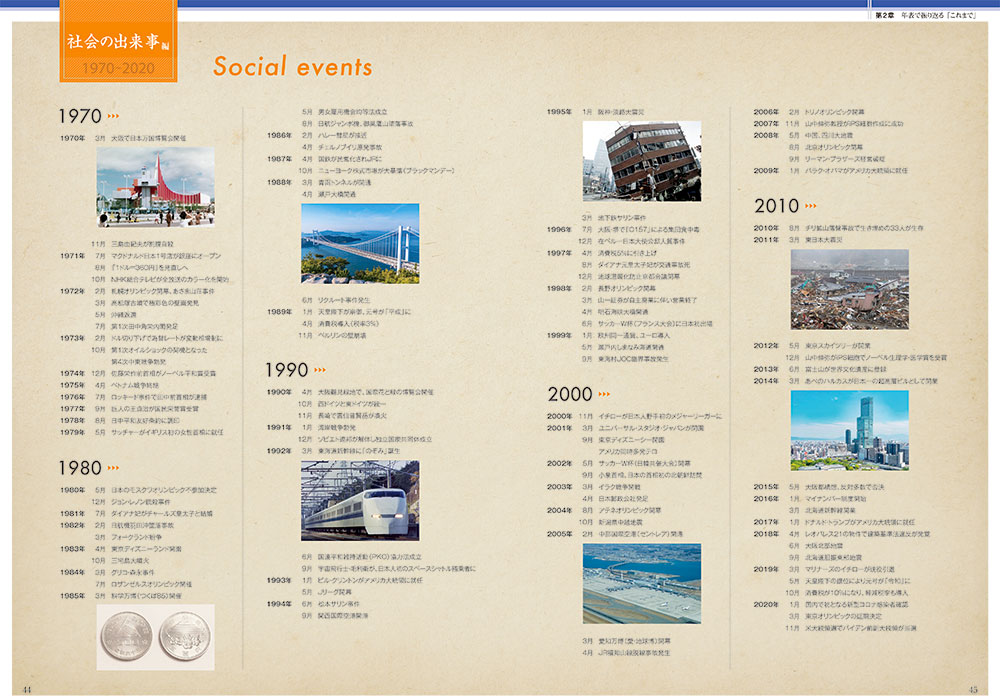Click page number 45 at bottom right
Screen dimensions: 1000x697
point(975,688)
